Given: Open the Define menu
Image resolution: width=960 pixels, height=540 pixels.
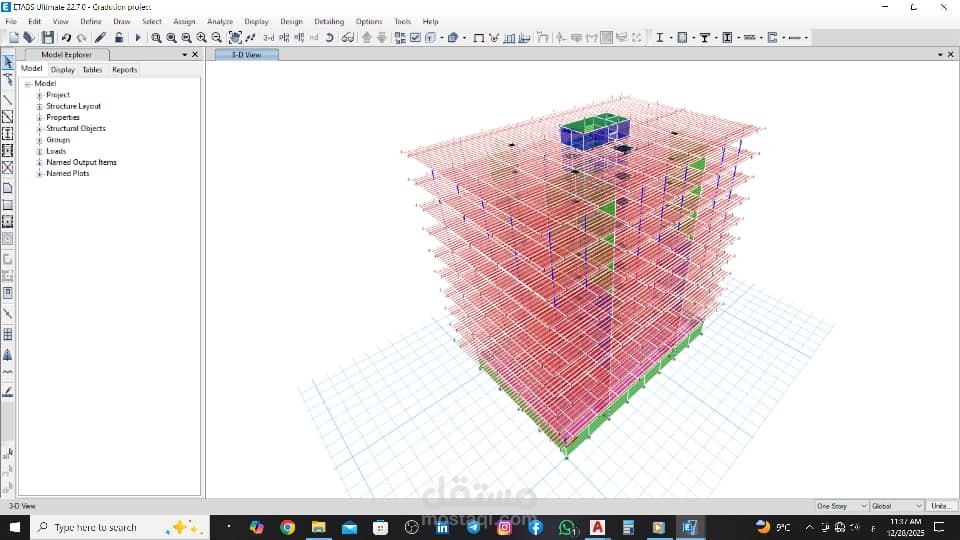Looking at the screenshot, I should point(91,21).
